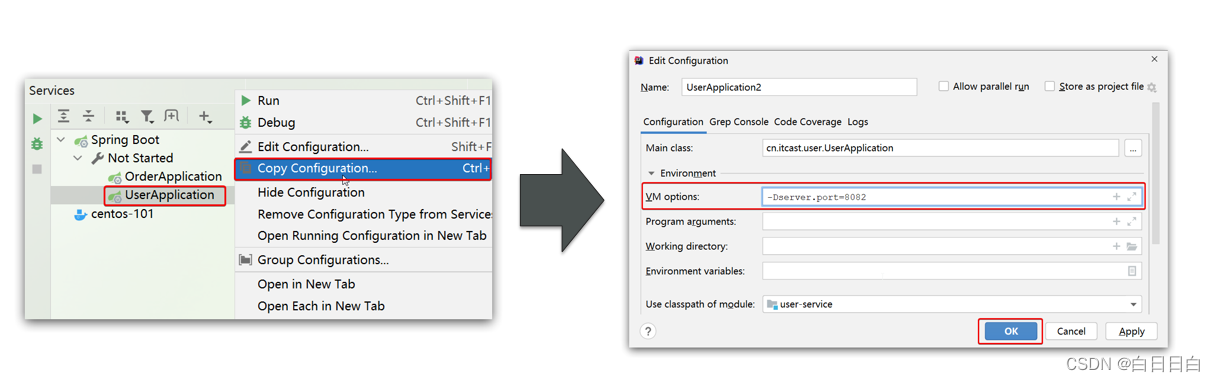Switch to the Code Coverage tab

808,122
